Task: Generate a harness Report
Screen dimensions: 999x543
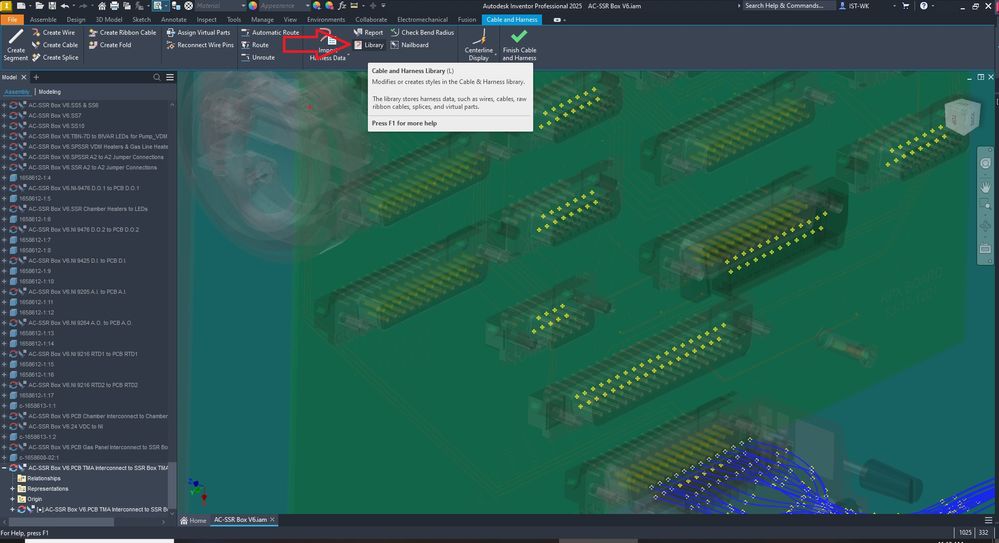Action: point(368,33)
